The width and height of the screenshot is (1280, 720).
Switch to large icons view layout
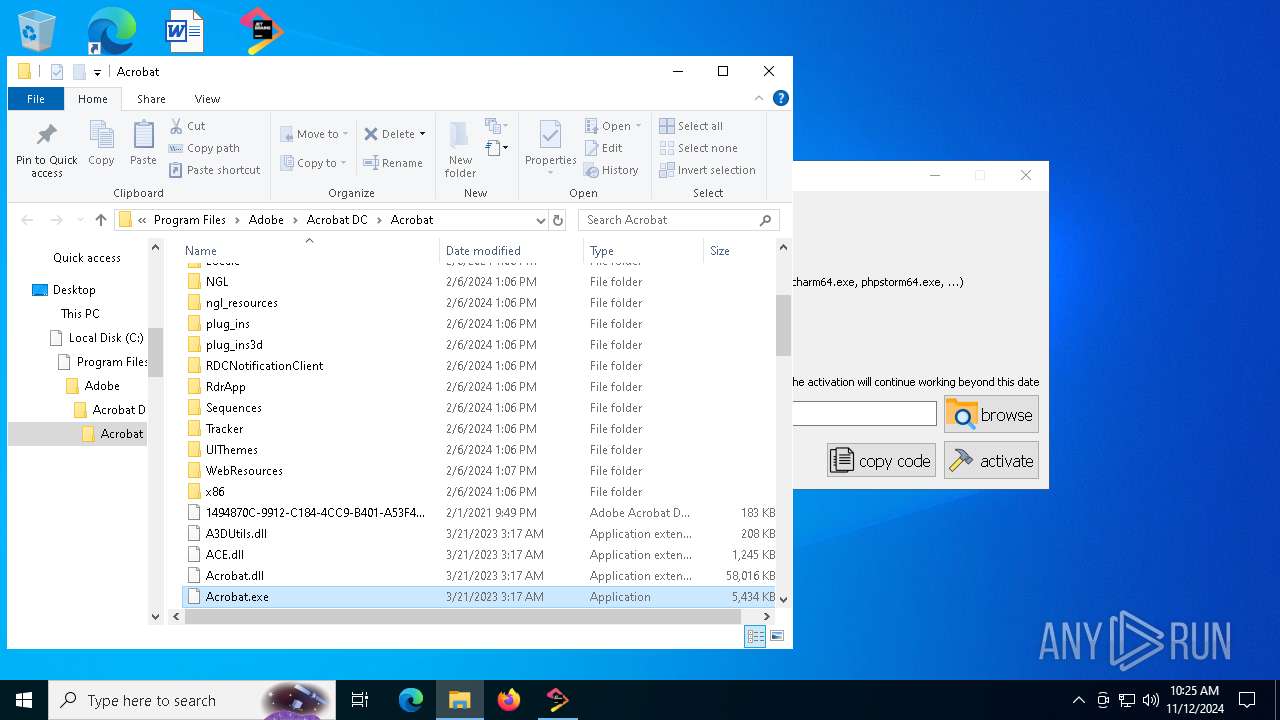[777, 636]
